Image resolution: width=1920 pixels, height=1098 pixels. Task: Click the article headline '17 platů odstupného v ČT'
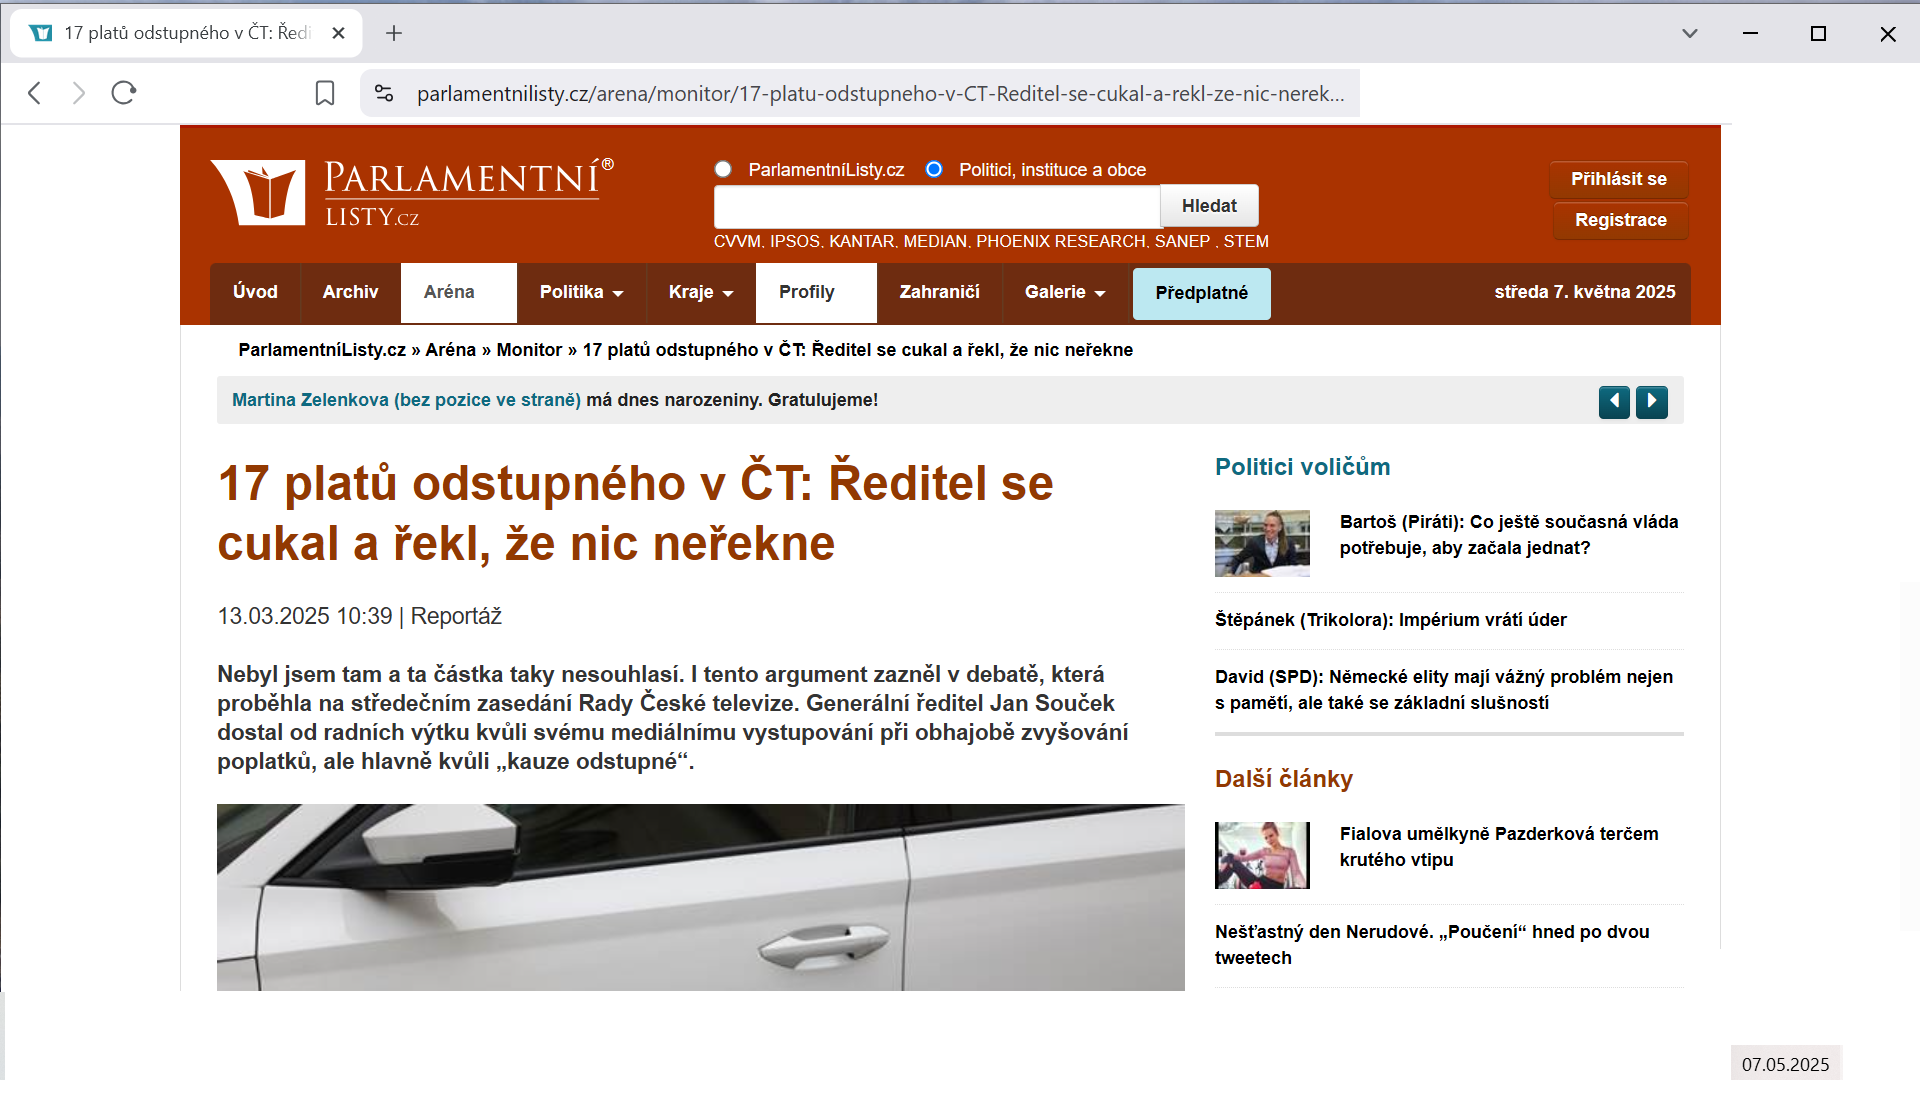pos(635,513)
